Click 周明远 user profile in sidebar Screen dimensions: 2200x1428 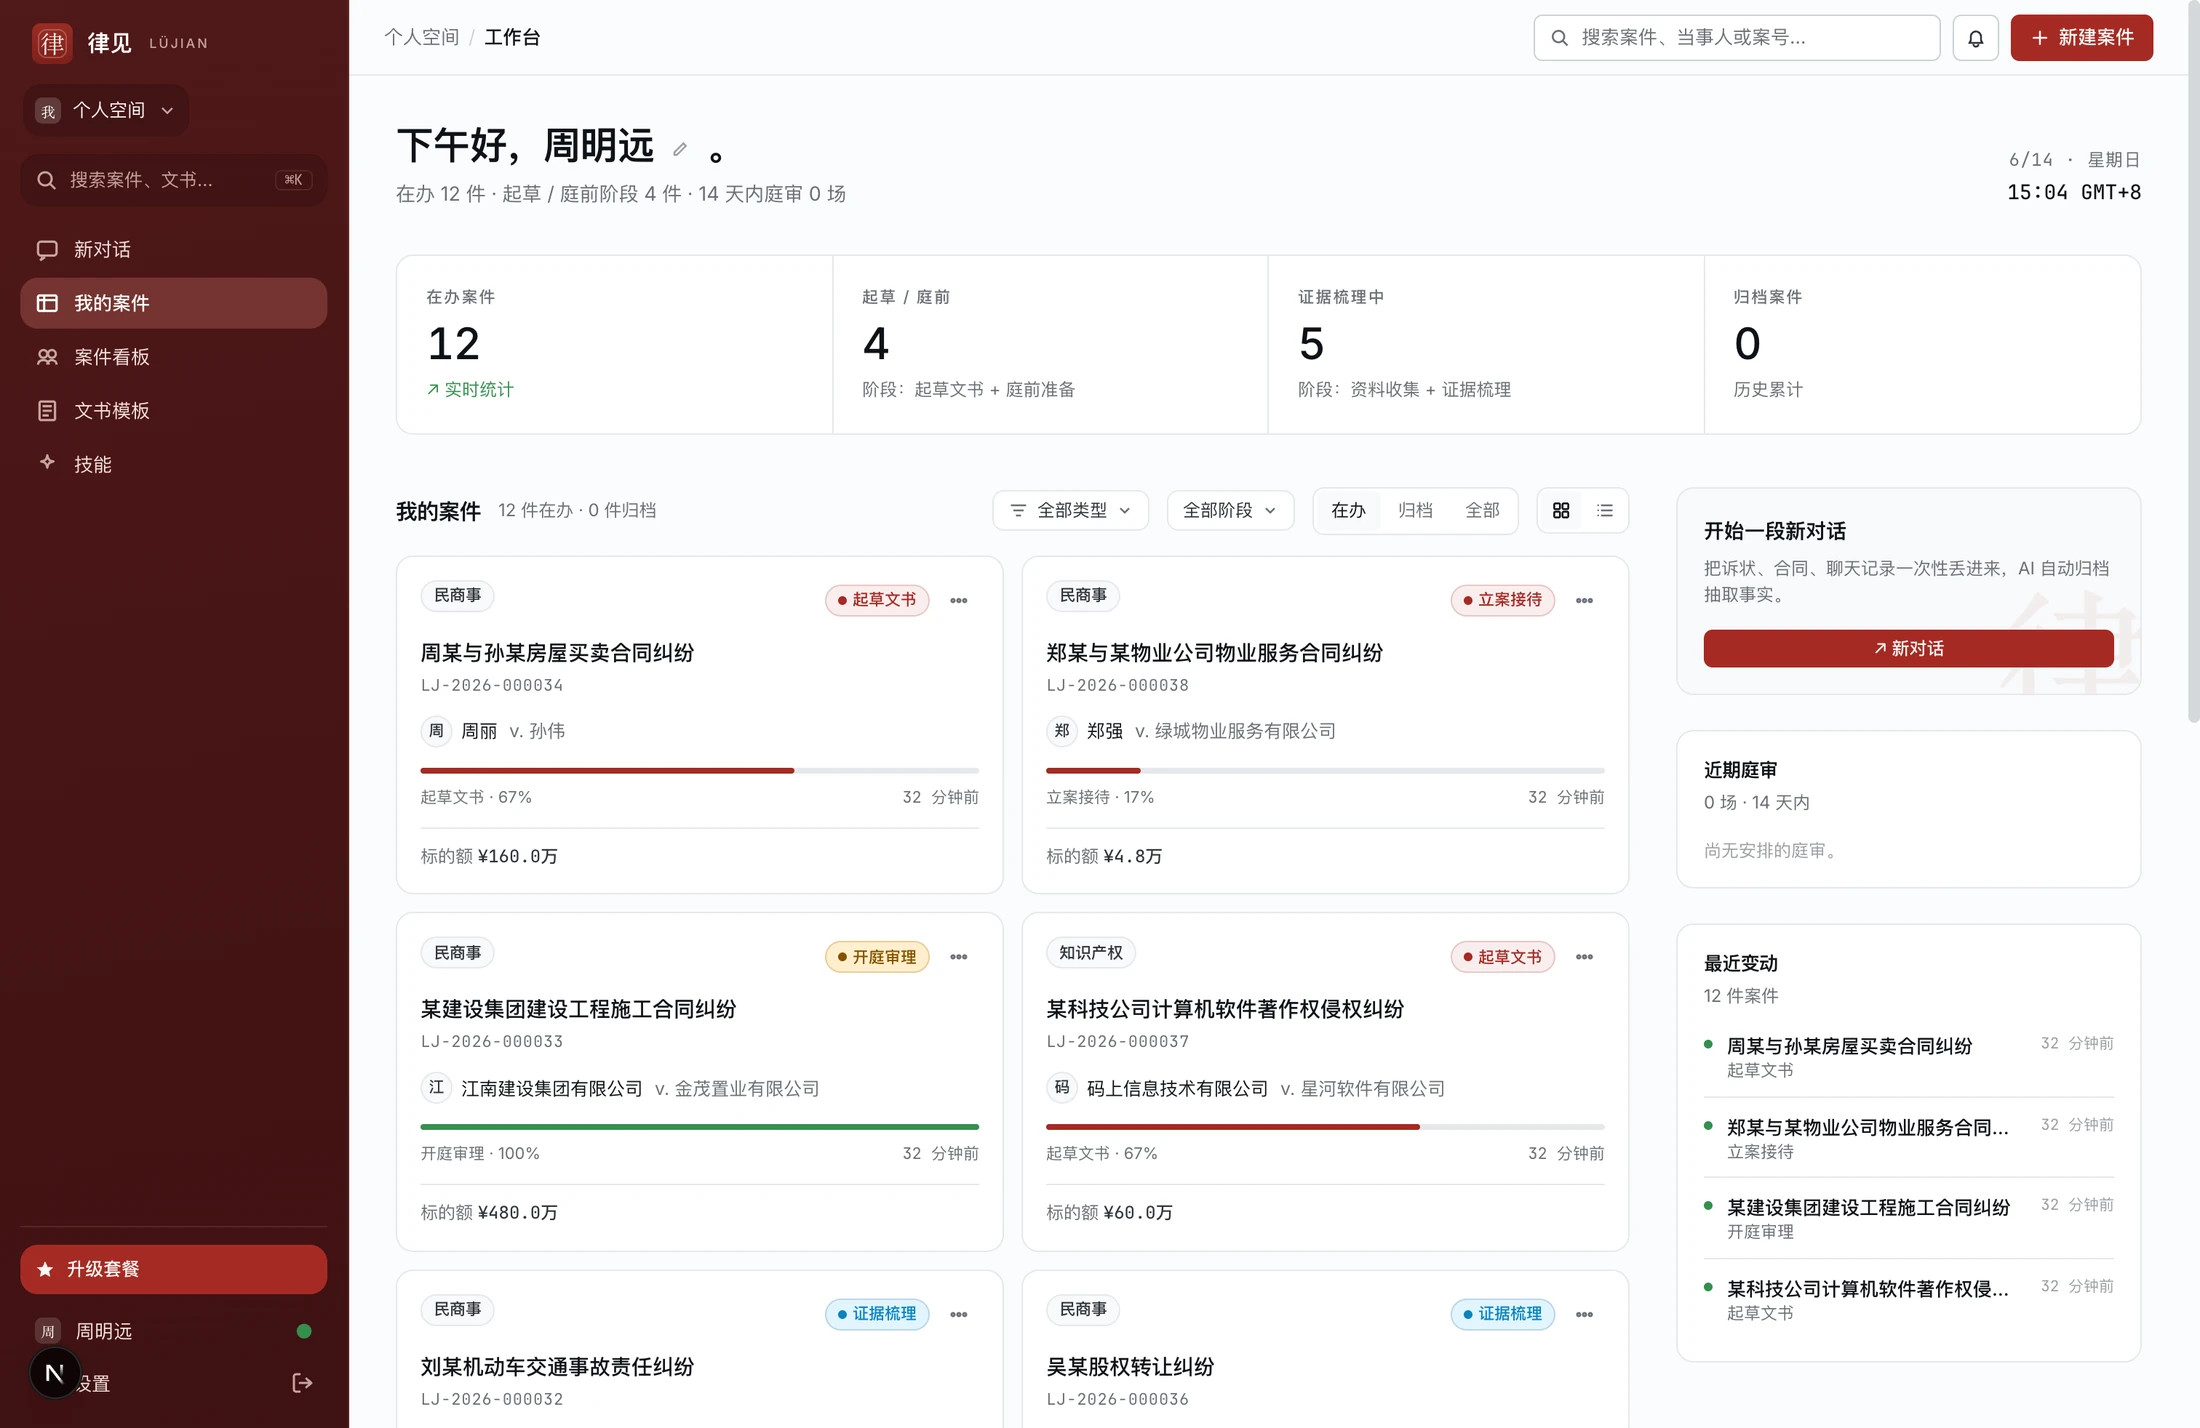coord(173,1331)
